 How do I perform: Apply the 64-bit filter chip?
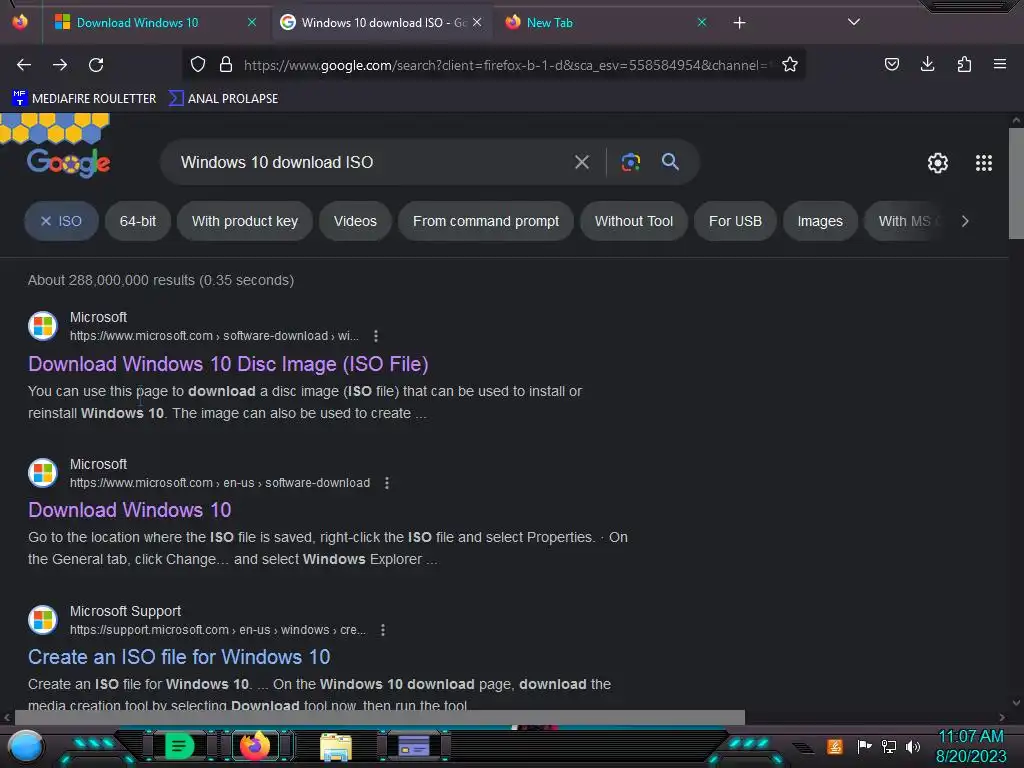[x=138, y=221]
